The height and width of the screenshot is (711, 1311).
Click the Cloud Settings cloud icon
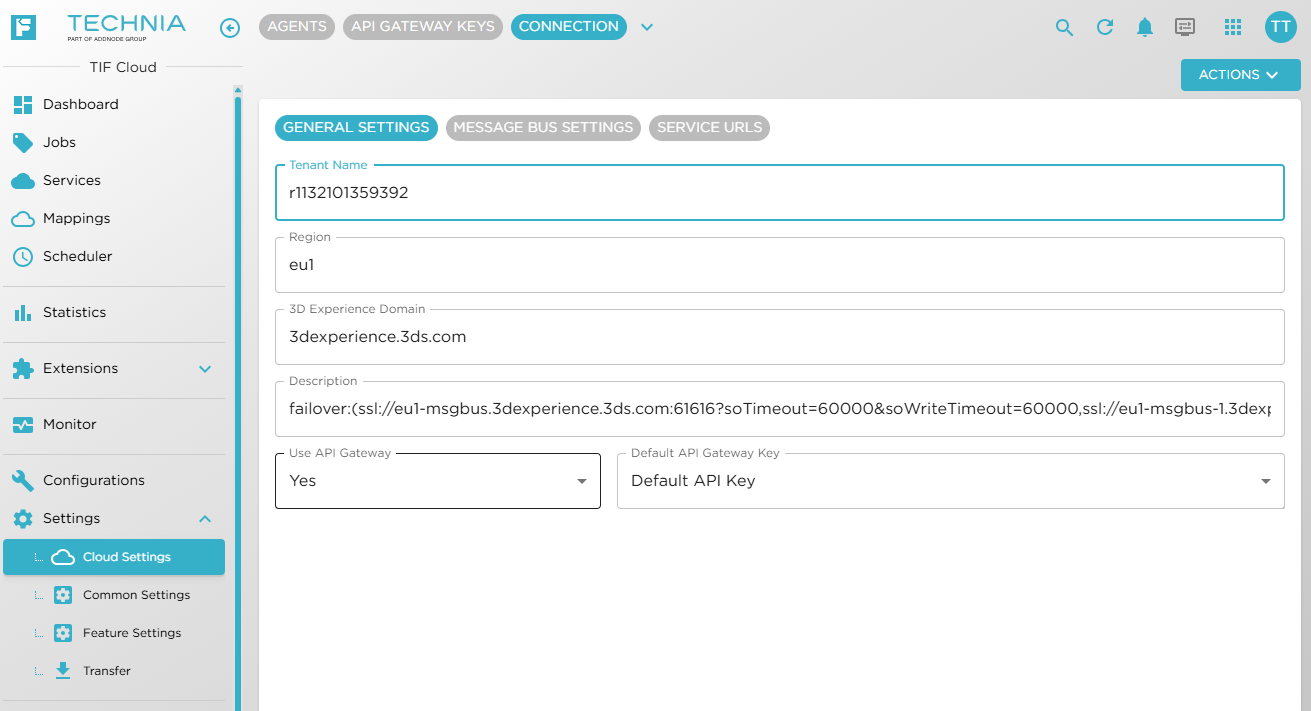(63, 557)
